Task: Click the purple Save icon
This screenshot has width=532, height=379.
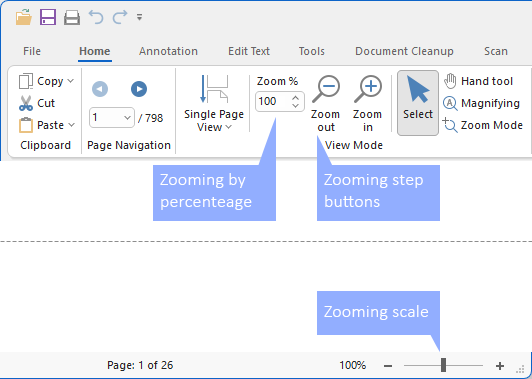Action: click(x=48, y=17)
